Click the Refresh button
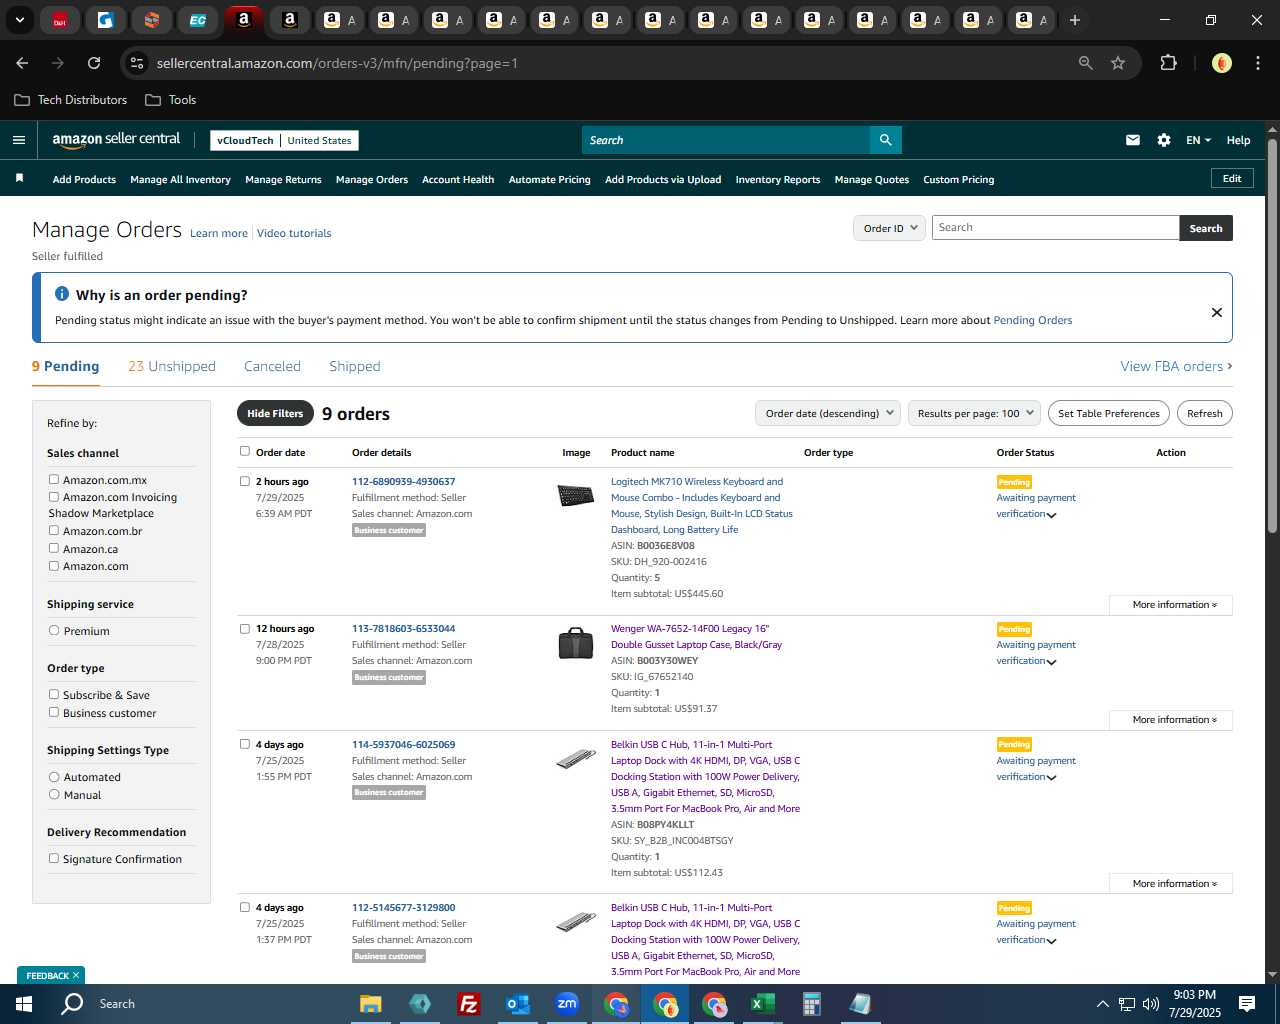Viewport: 1280px width, 1024px height. click(1205, 413)
